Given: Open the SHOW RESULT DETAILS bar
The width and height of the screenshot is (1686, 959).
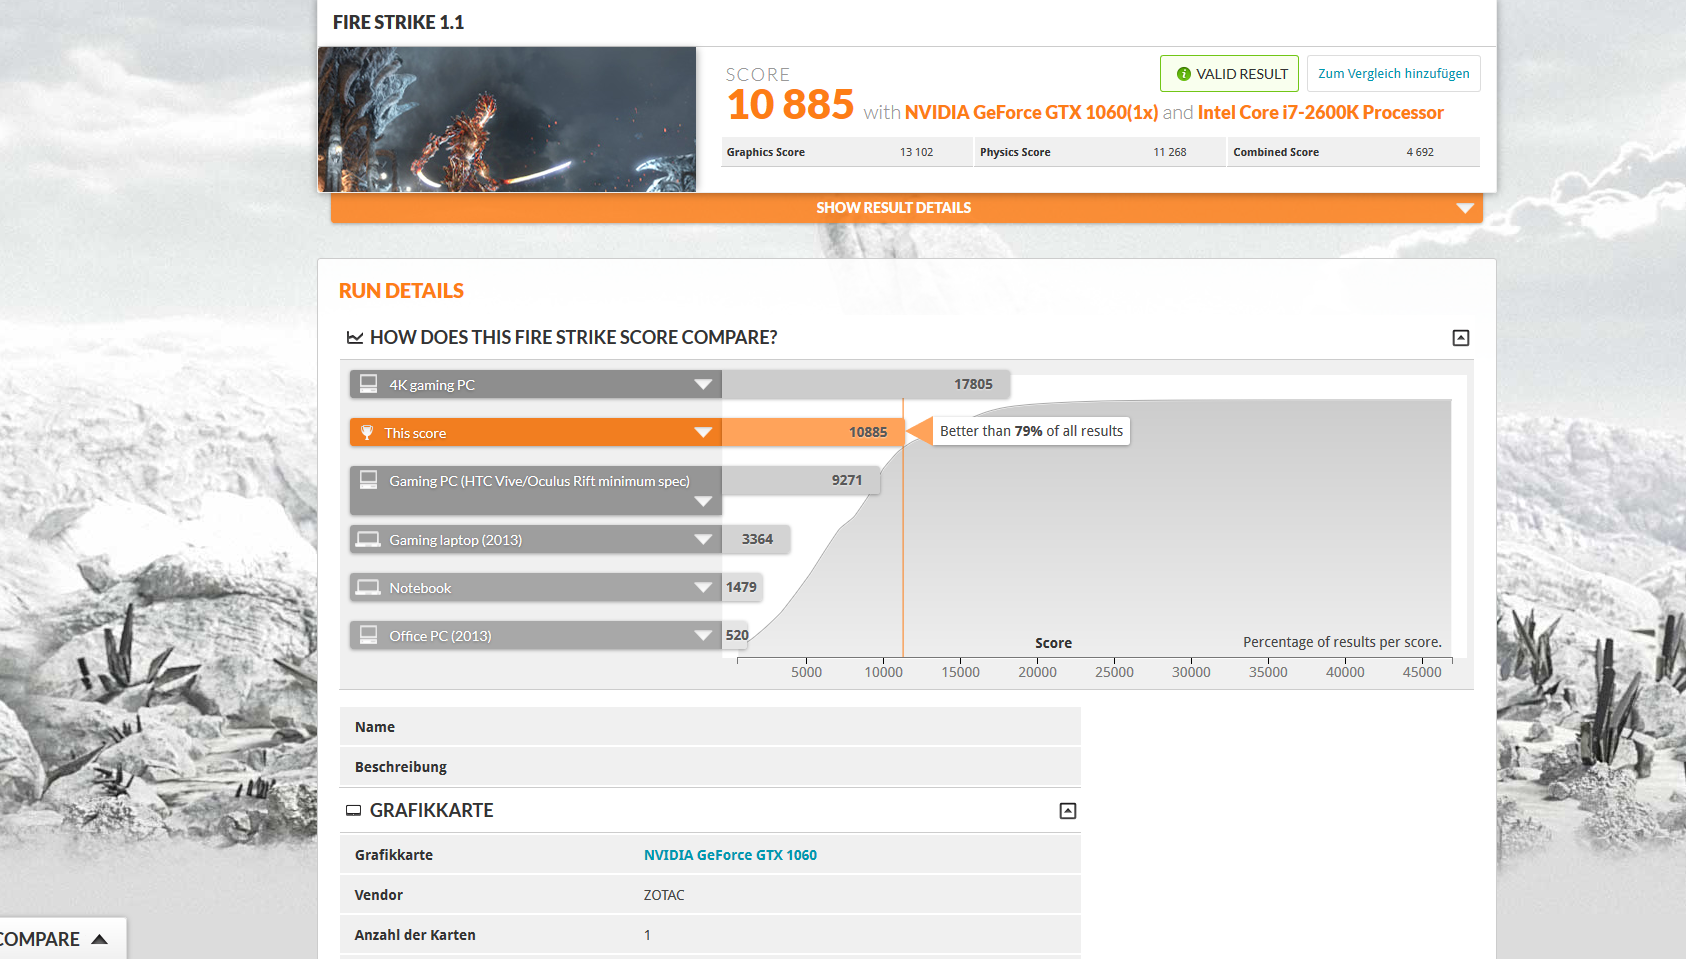Looking at the screenshot, I should click(907, 208).
